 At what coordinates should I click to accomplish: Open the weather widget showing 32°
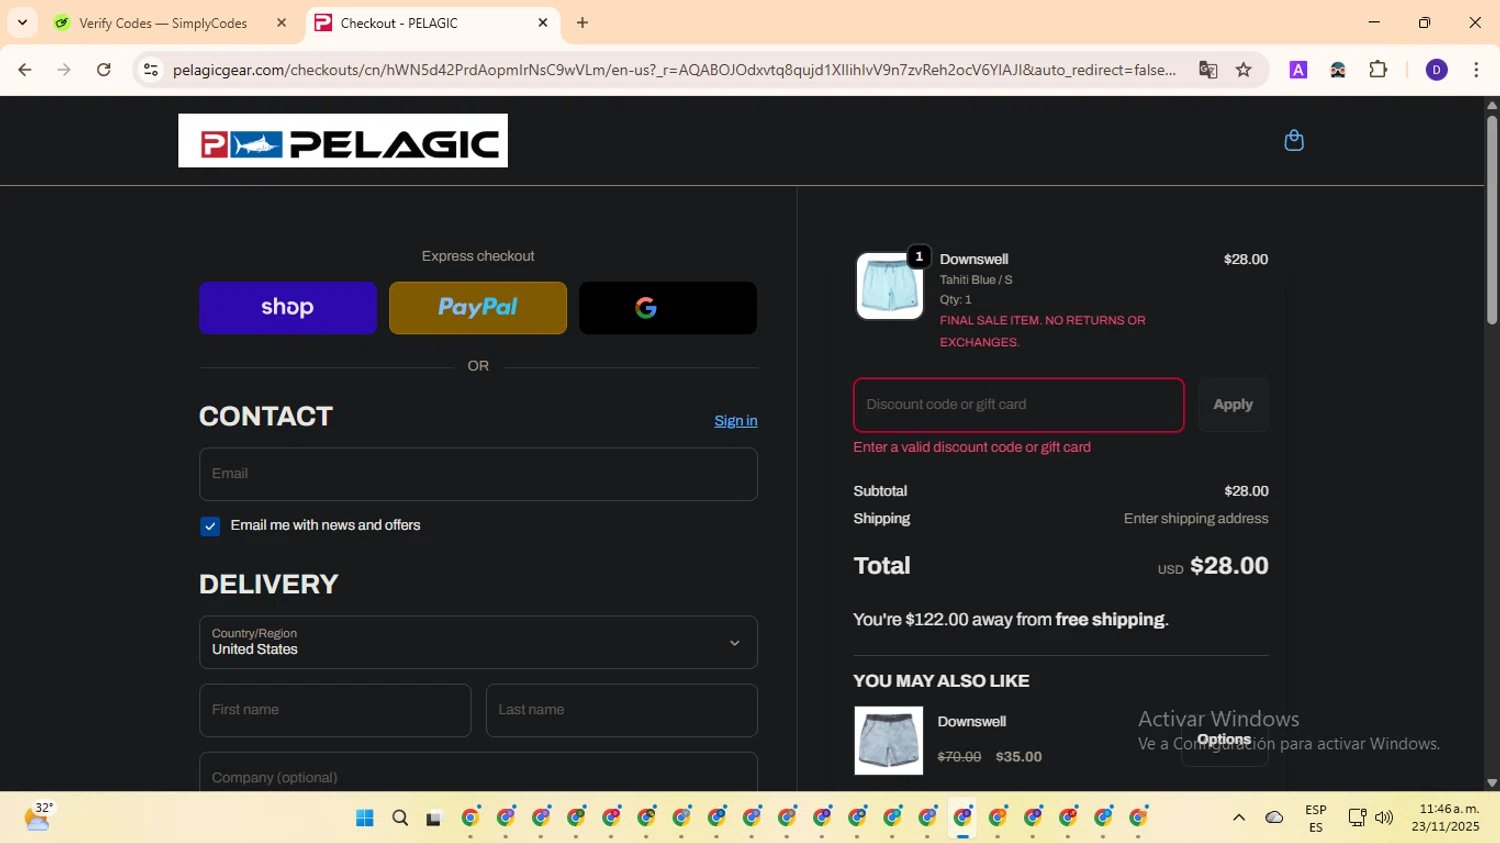click(x=38, y=817)
